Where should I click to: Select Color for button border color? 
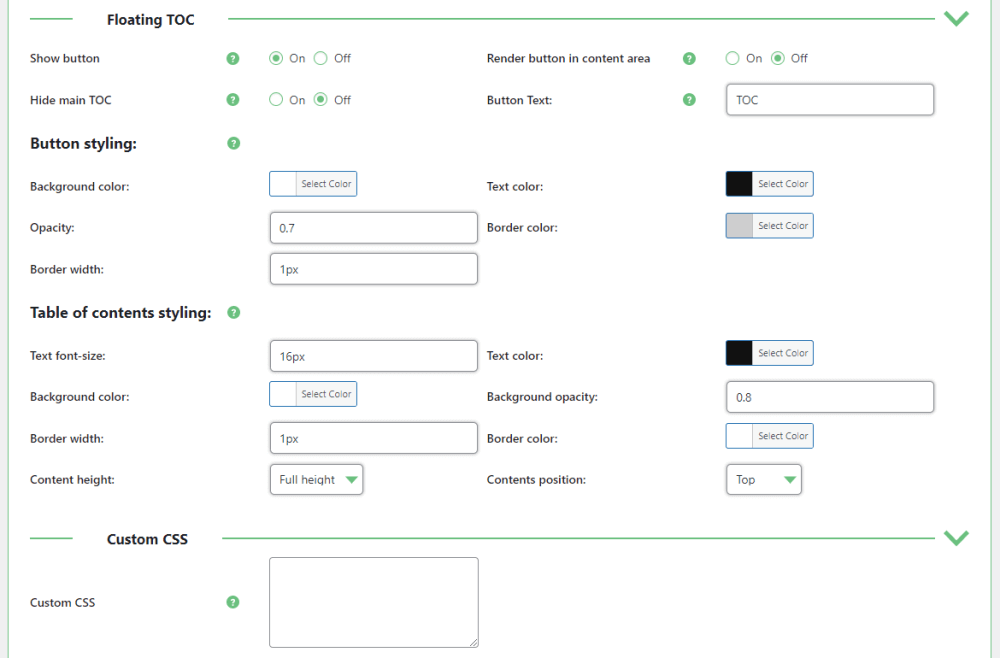click(x=782, y=226)
